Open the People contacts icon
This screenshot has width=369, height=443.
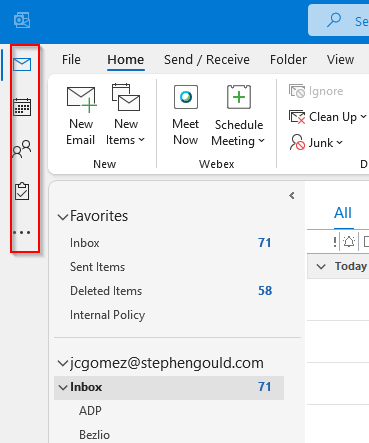22,149
